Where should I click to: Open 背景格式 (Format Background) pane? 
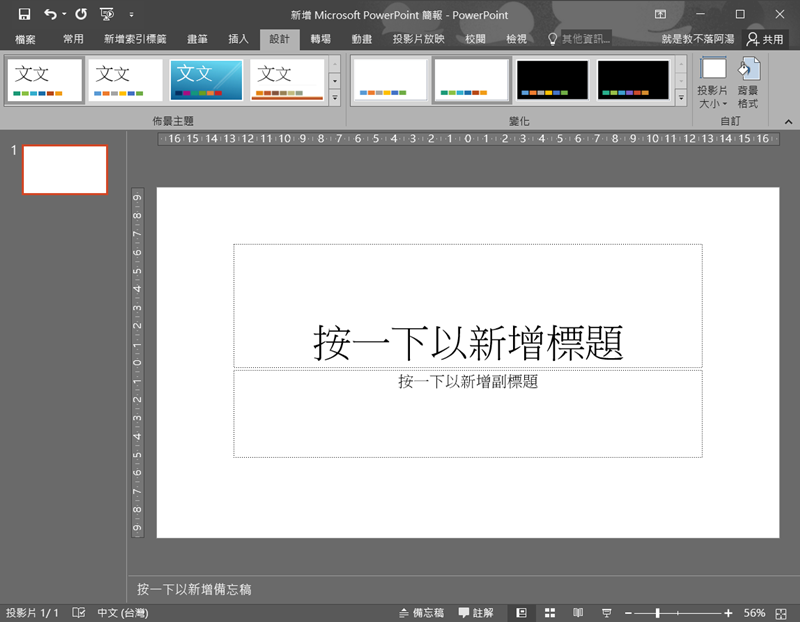(x=747, y=82)
